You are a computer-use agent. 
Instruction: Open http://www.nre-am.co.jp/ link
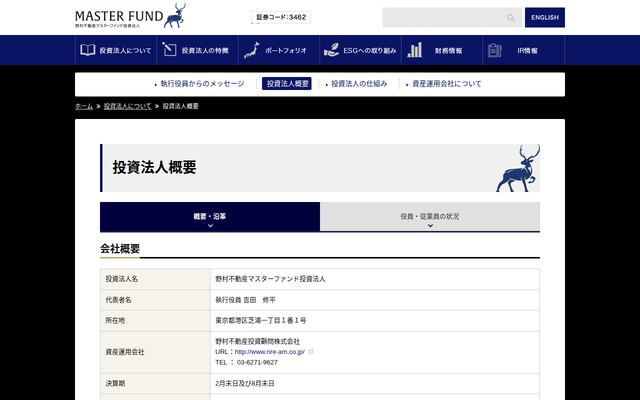(270, 352)
